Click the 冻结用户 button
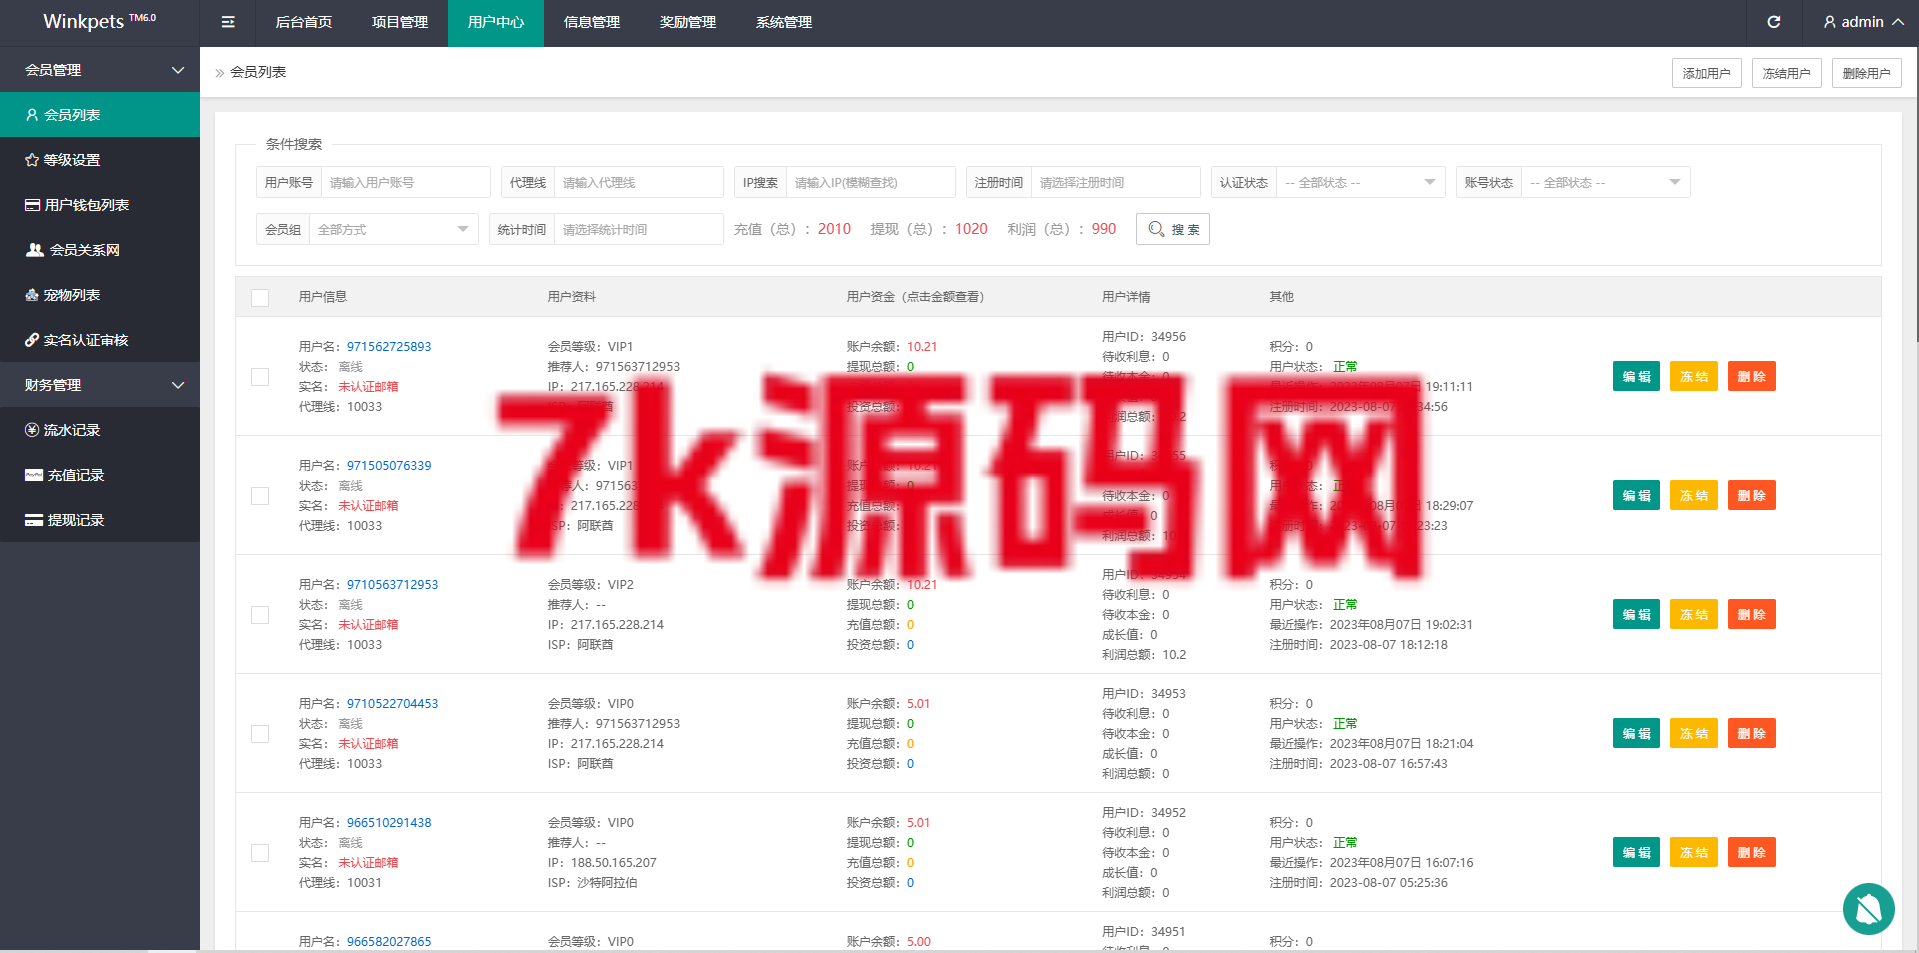Viewport: 1919px width, 953px height. [x=1787, y=73]
